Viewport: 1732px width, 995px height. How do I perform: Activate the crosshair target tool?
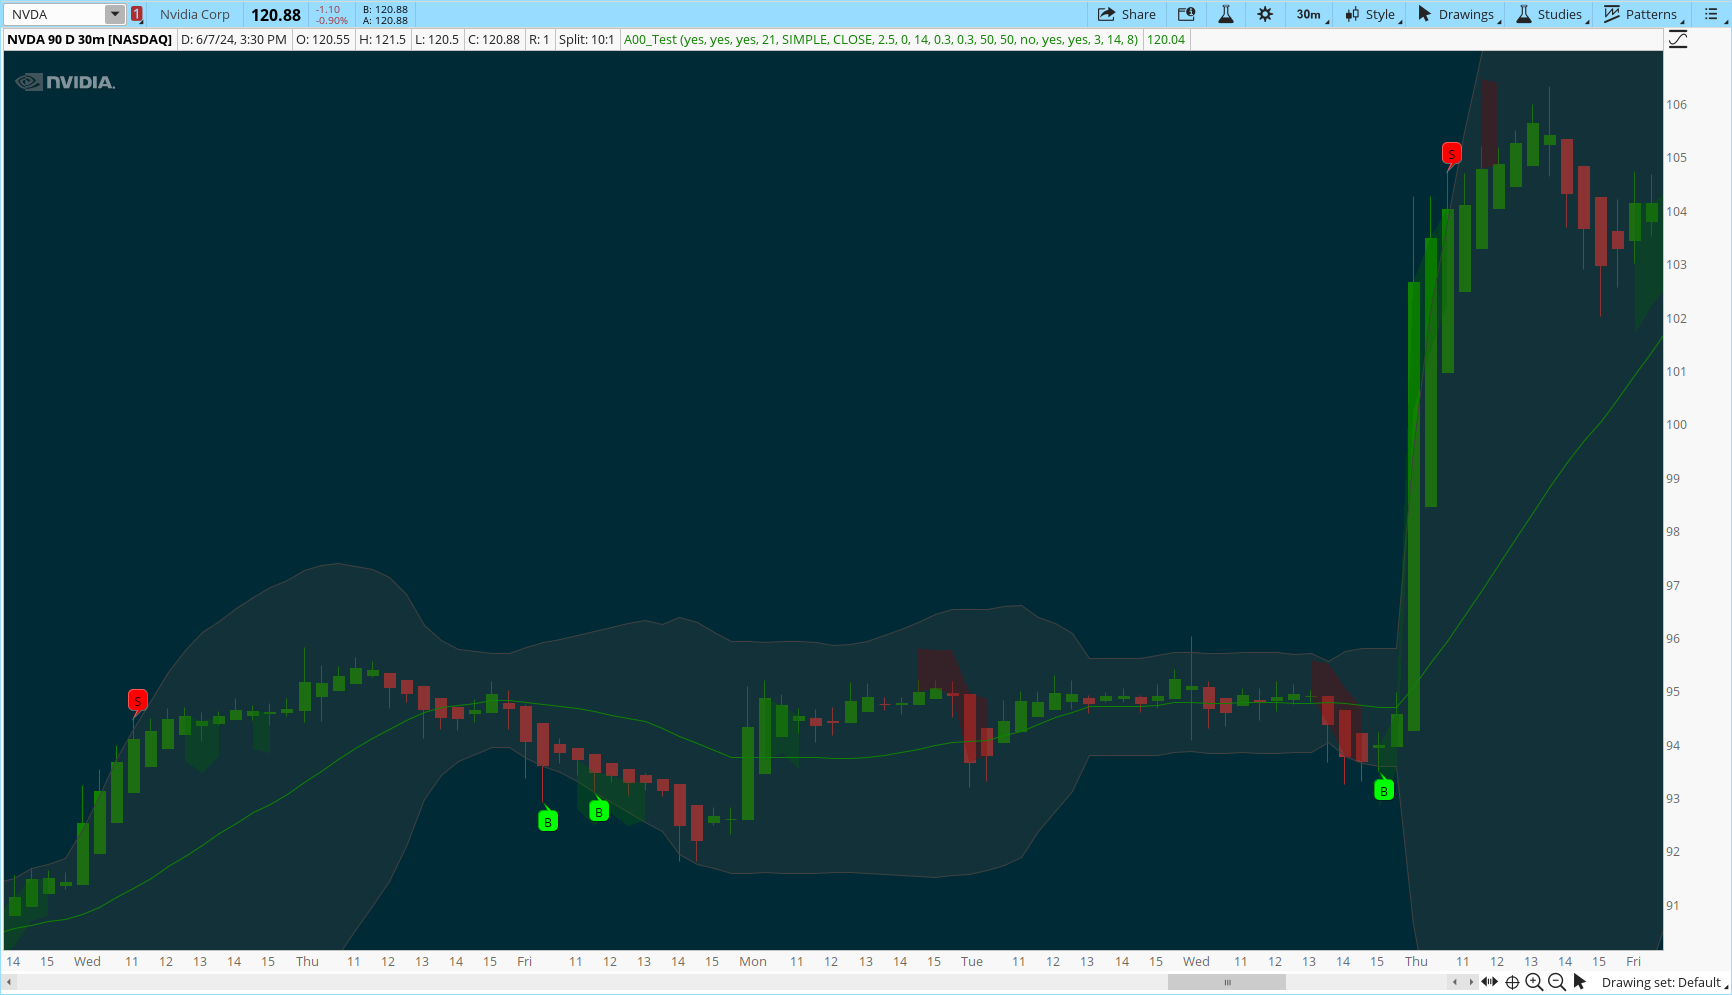(1512, 982)
